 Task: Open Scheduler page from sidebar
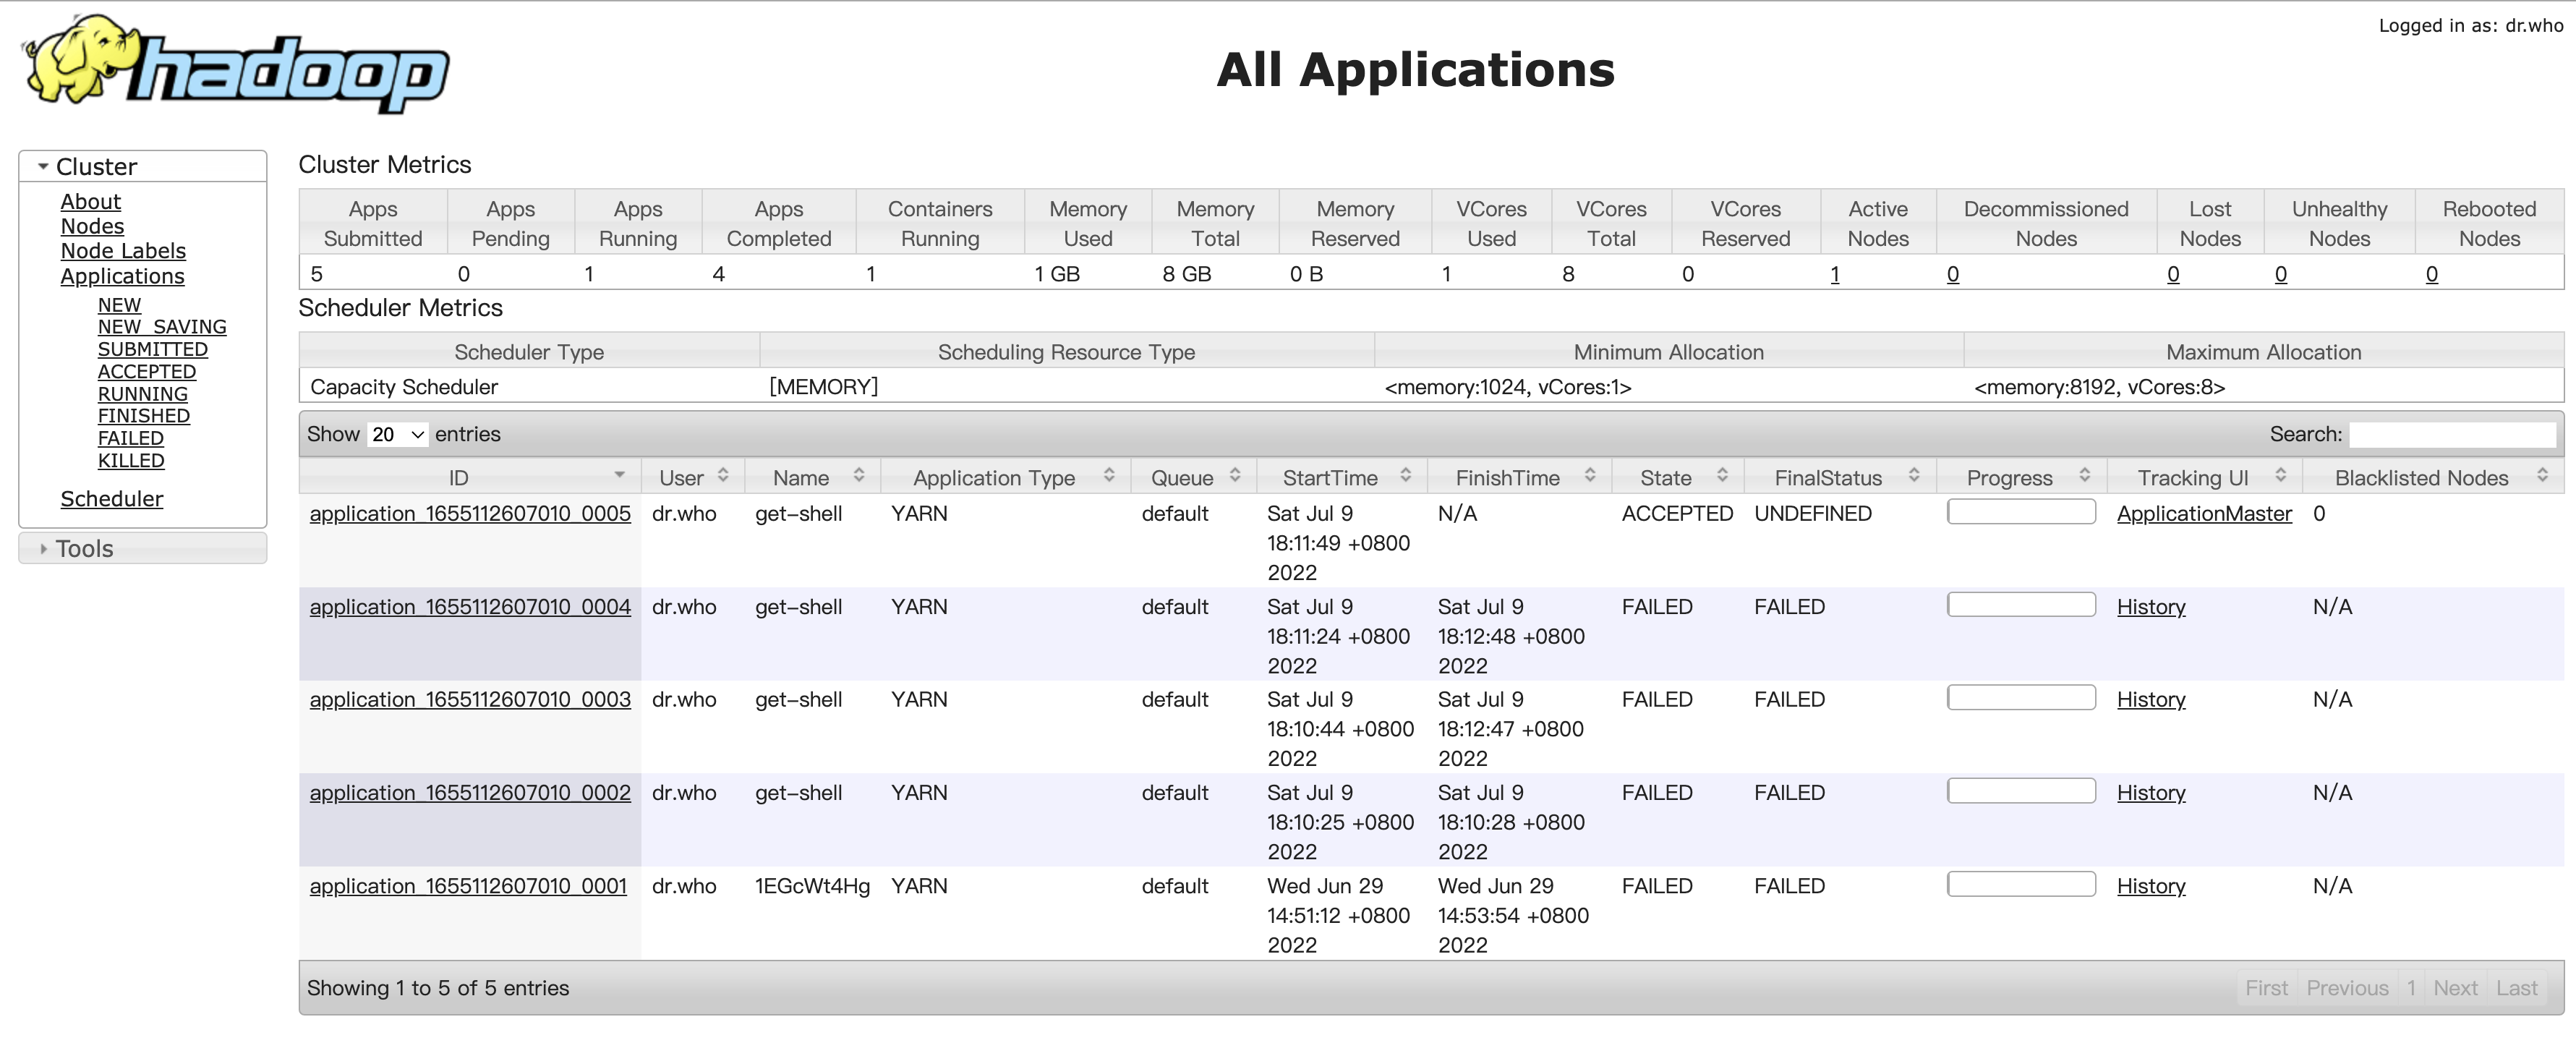click(x=111, y=498)
